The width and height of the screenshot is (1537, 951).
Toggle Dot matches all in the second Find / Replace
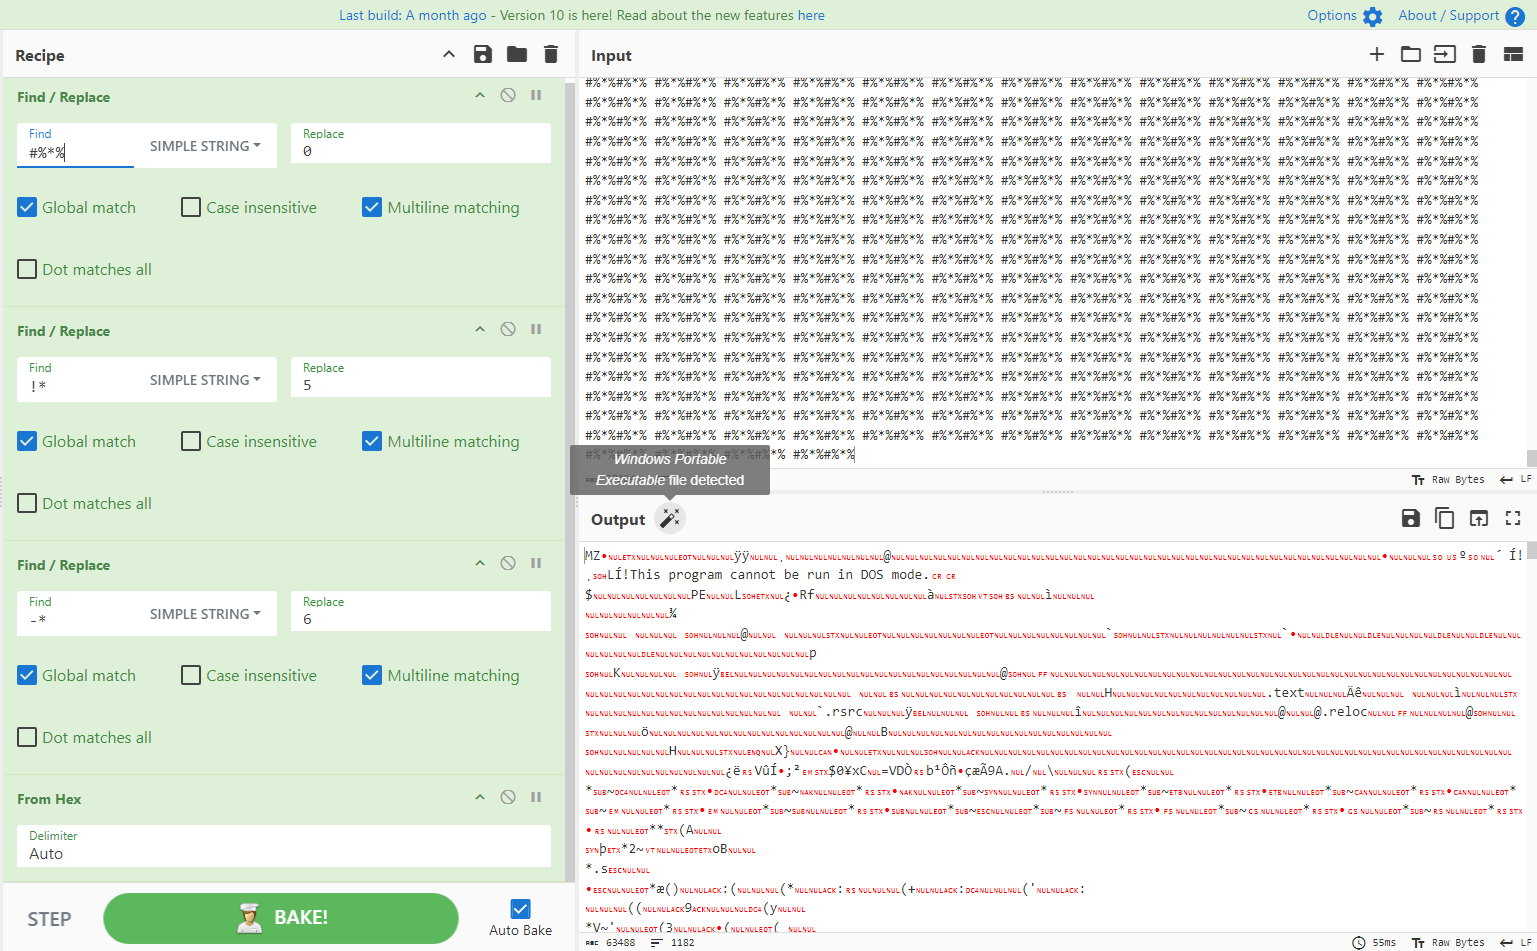pyautogui.click(x=26, y=503)
